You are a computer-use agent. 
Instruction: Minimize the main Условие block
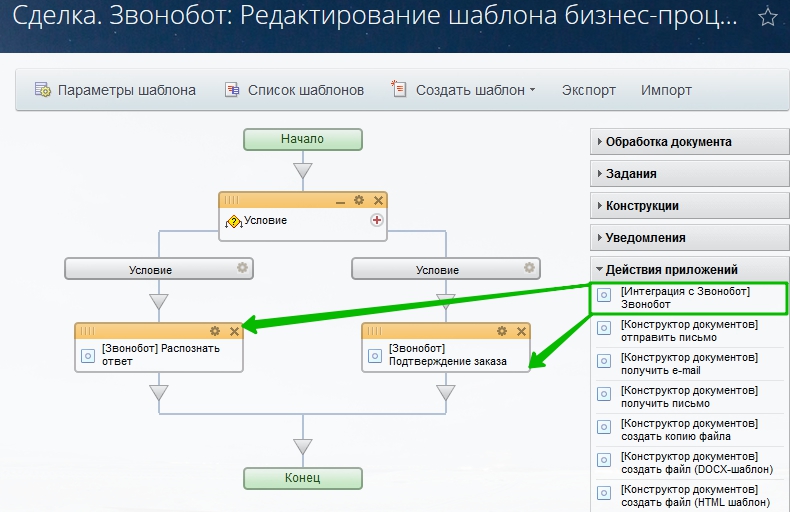point(340,201)
